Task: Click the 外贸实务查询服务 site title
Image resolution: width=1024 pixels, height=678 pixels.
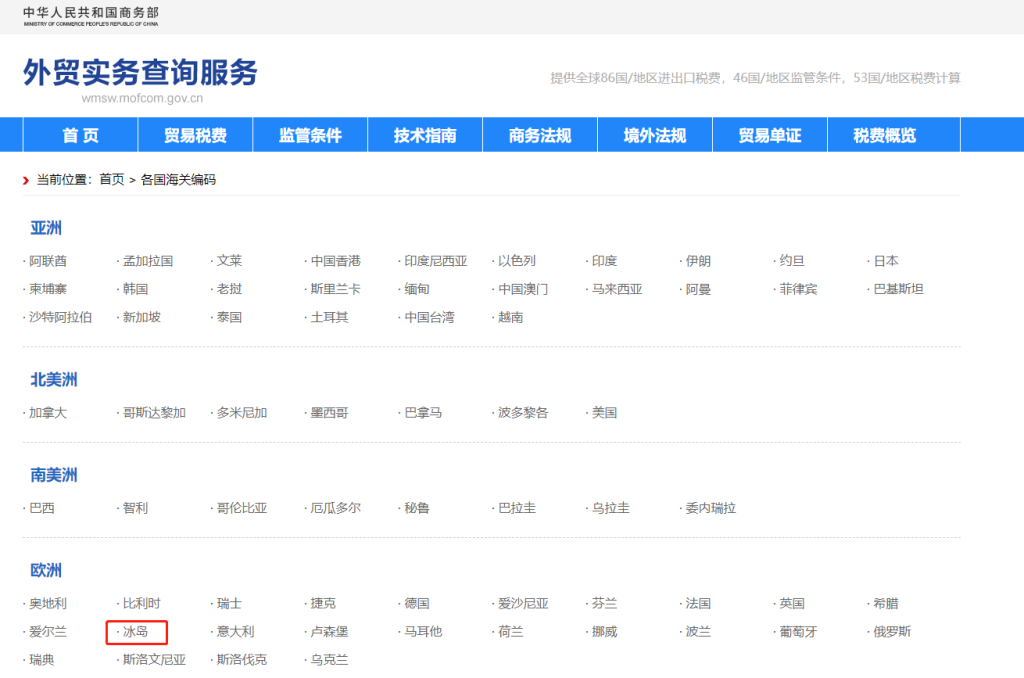Action: (x=140, y=72)
